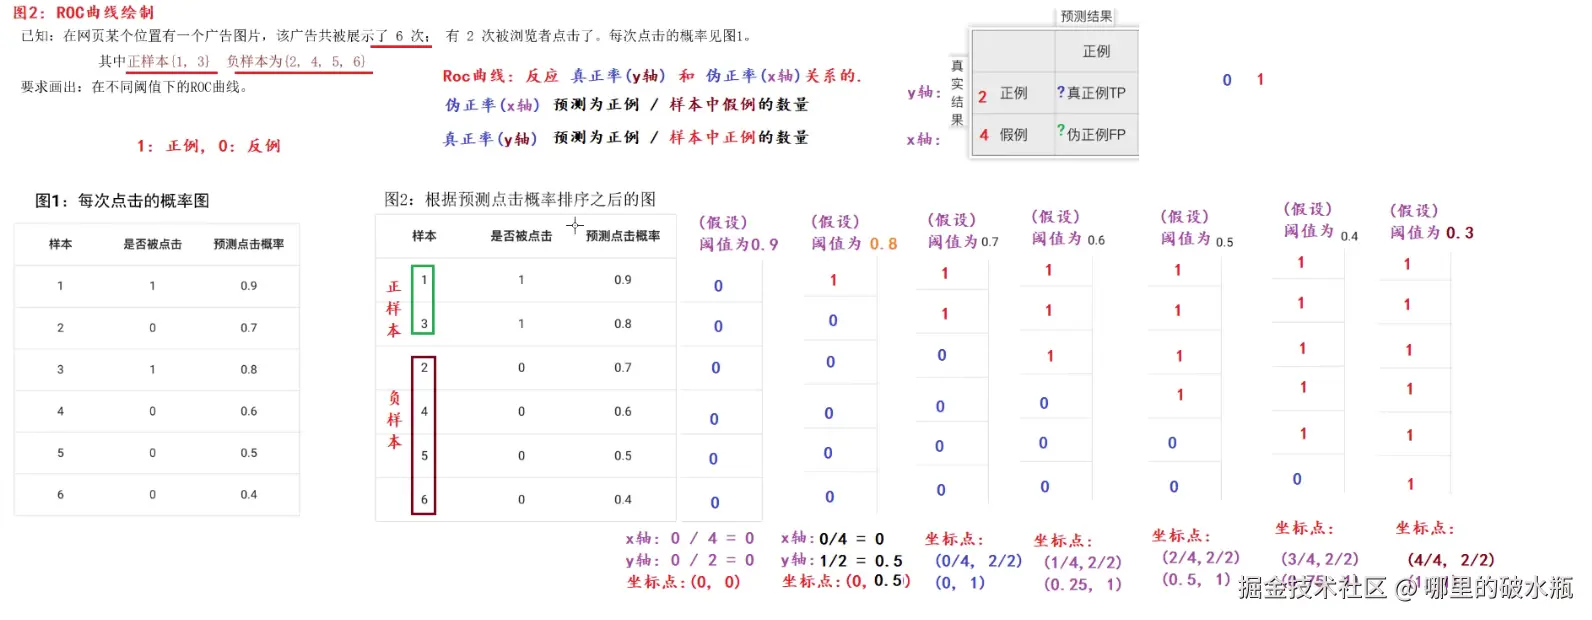Image resolution: width=1592 pixels, height=620 pixels.
Task: Click the underlined text '正样本{1, 3}'
Action: [168, 61]
